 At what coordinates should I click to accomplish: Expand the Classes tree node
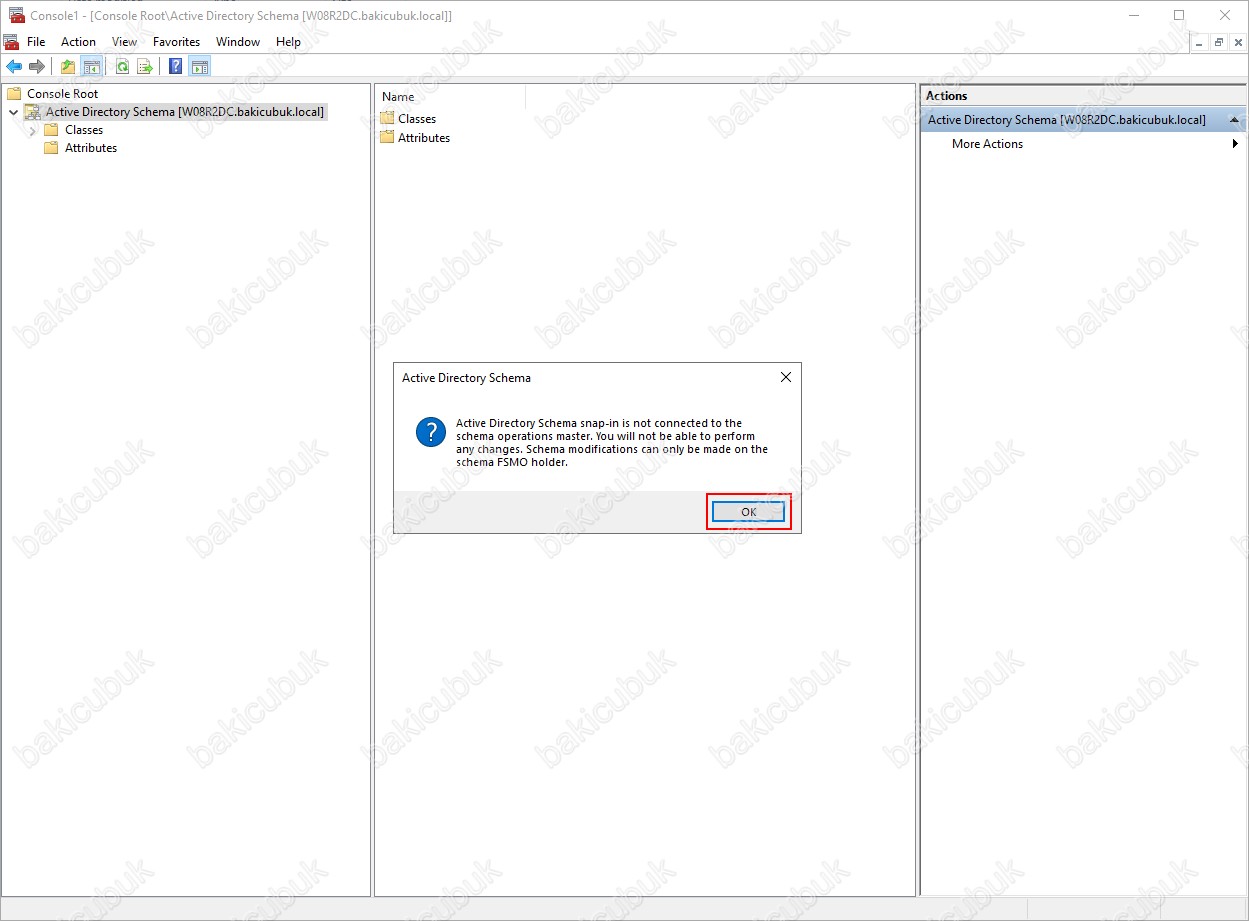pos(32,130)
